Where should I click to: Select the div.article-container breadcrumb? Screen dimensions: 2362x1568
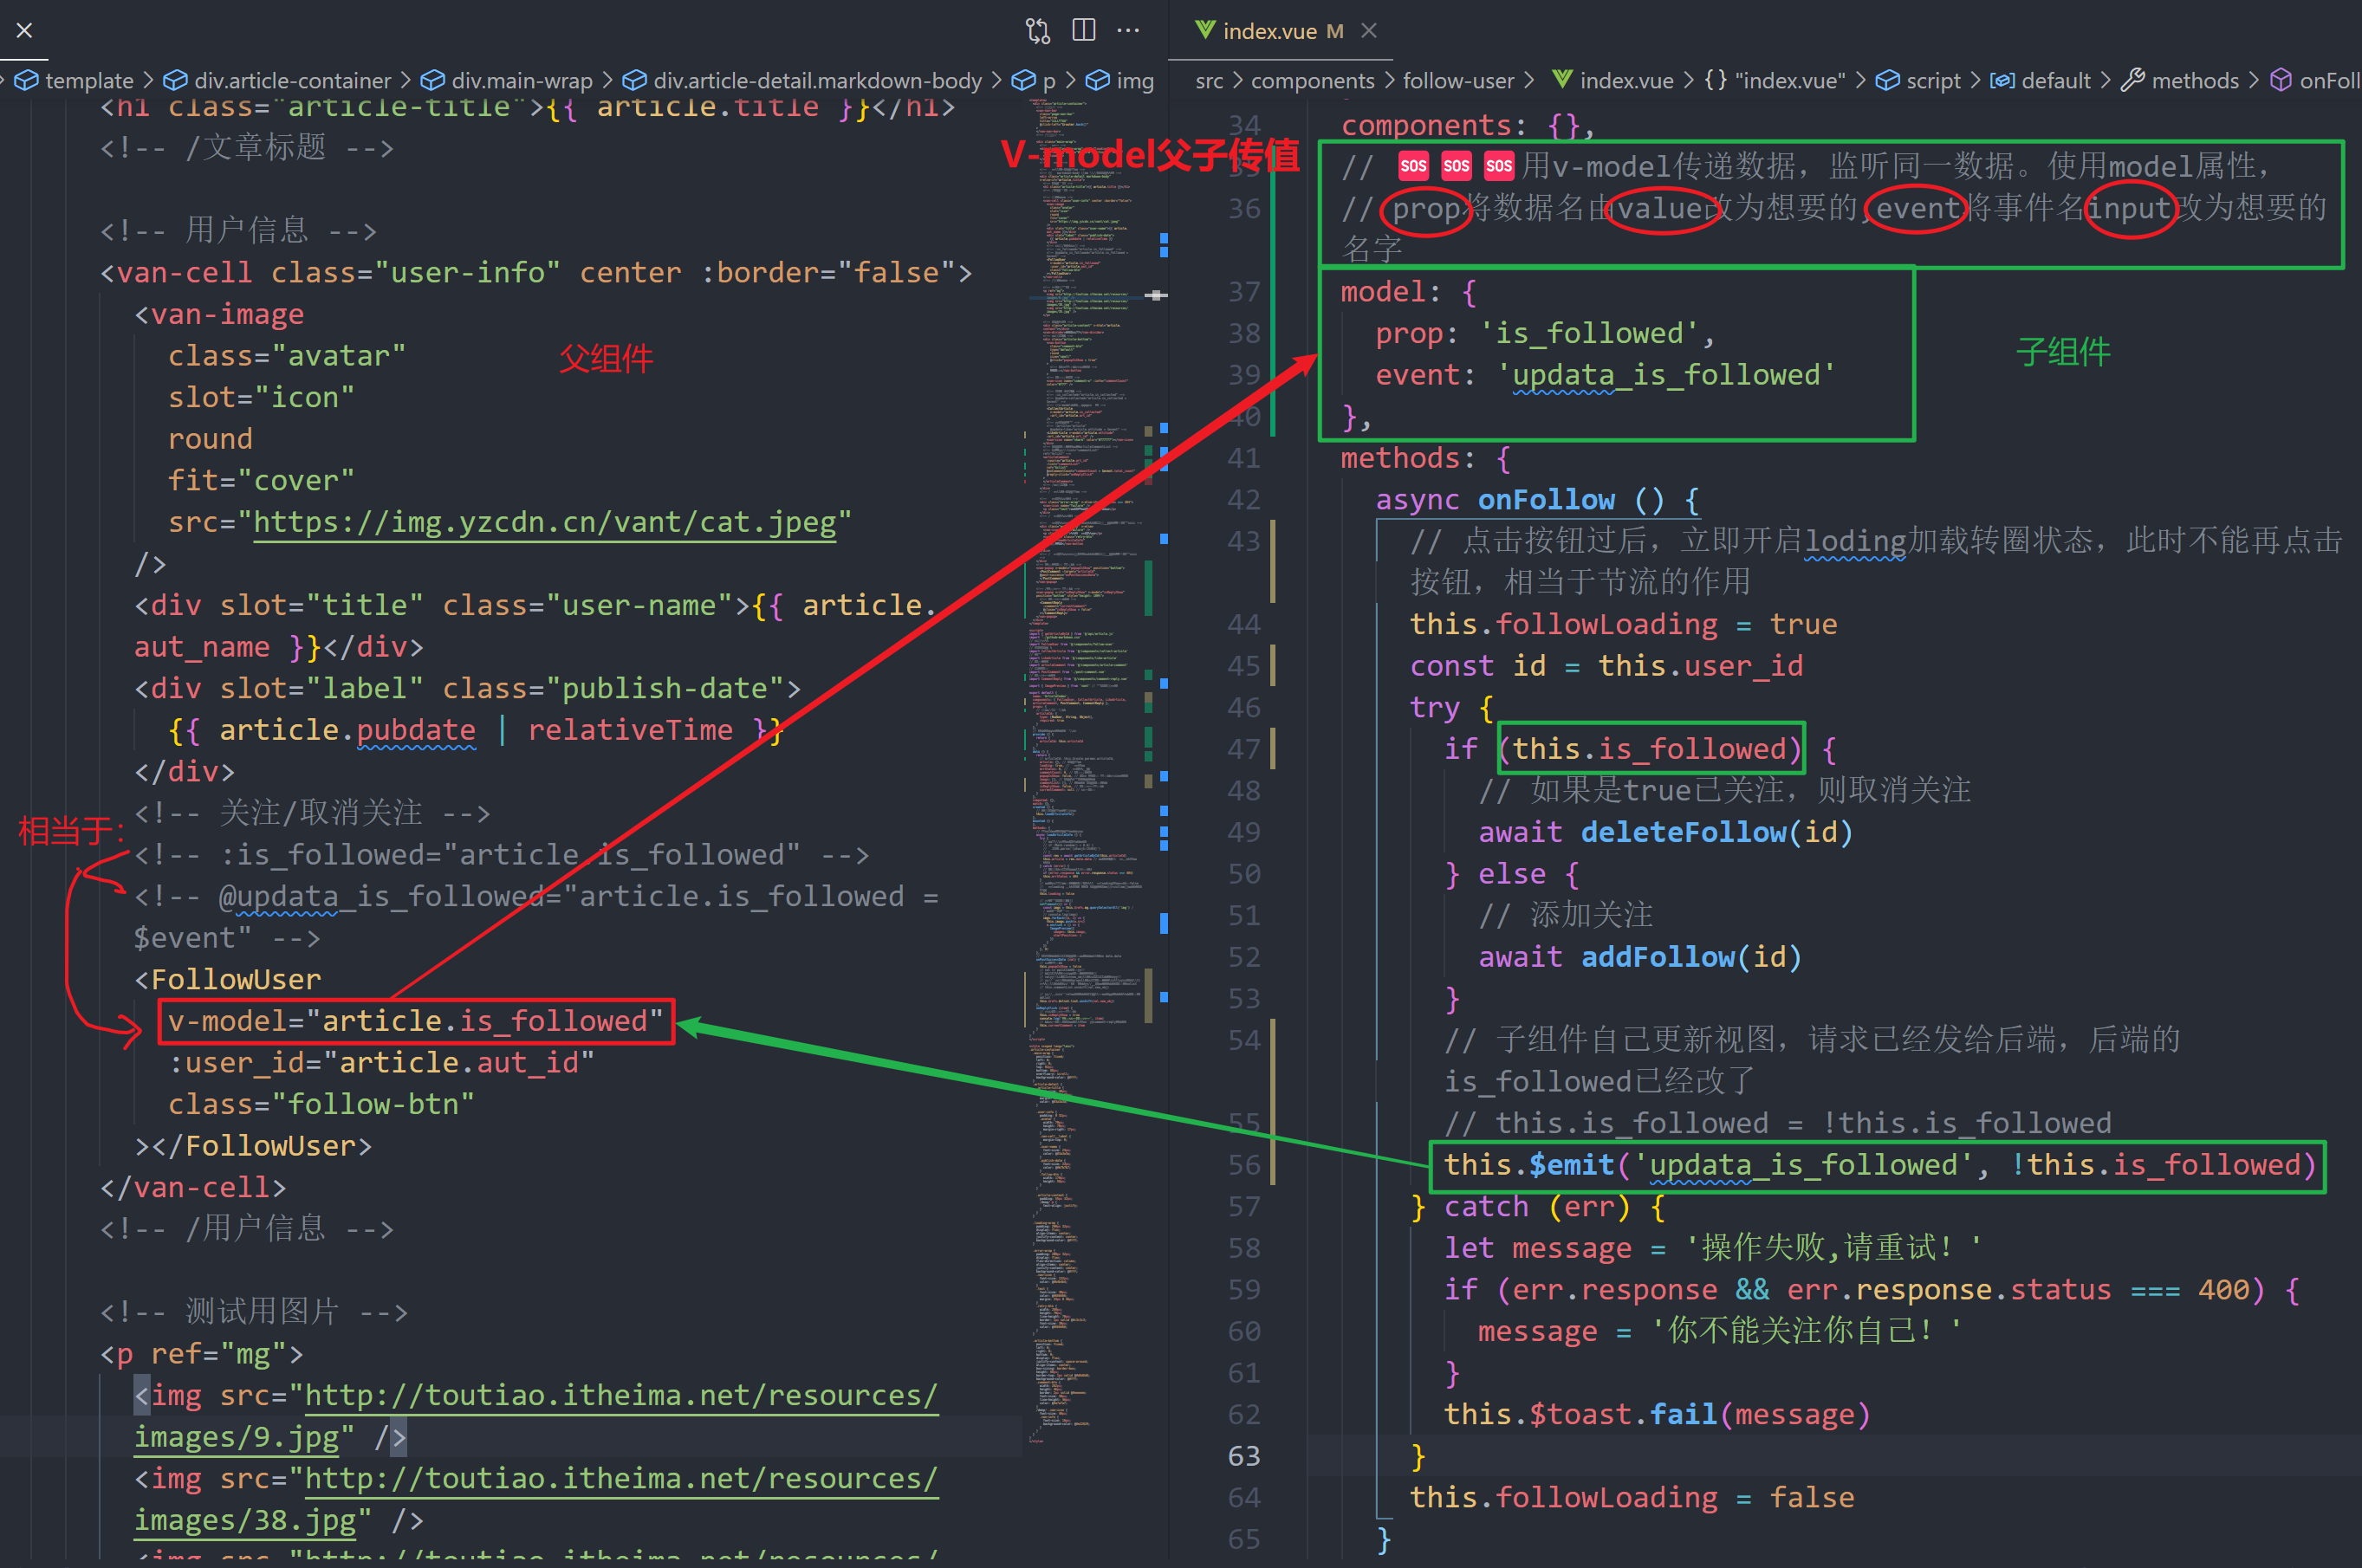click(x=292, y=80)
